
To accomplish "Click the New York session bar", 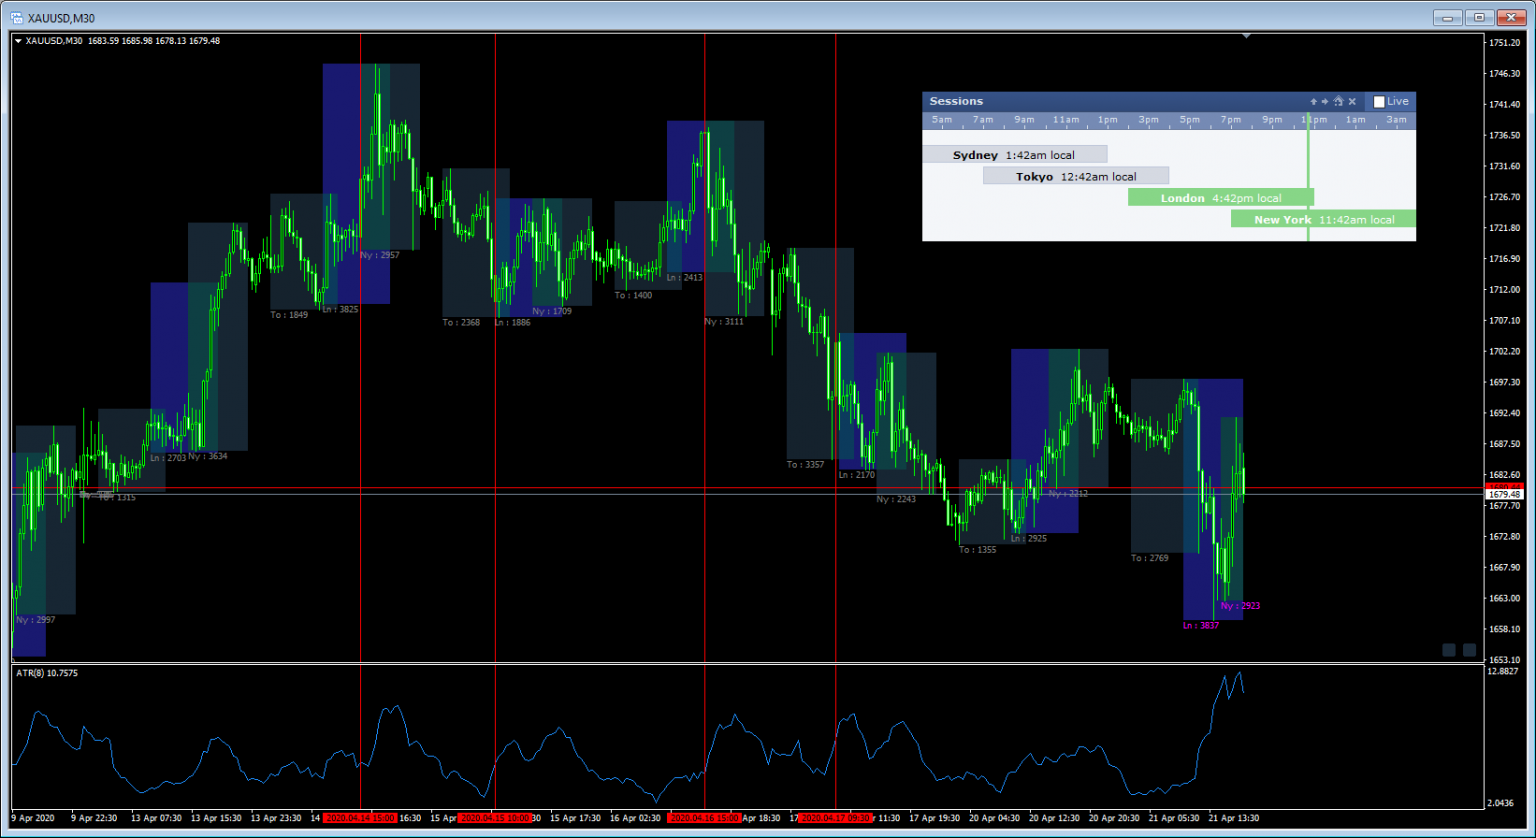I will [x=1323, y=219].
